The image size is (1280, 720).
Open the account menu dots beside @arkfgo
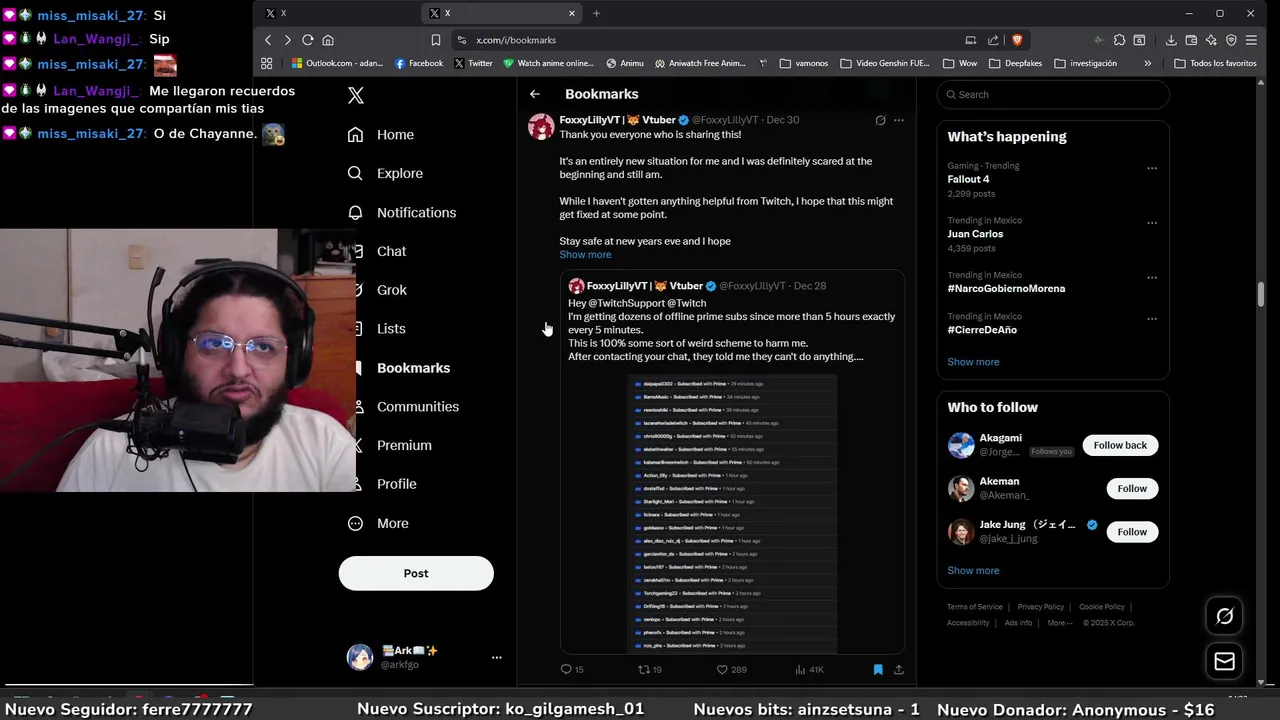496,657
